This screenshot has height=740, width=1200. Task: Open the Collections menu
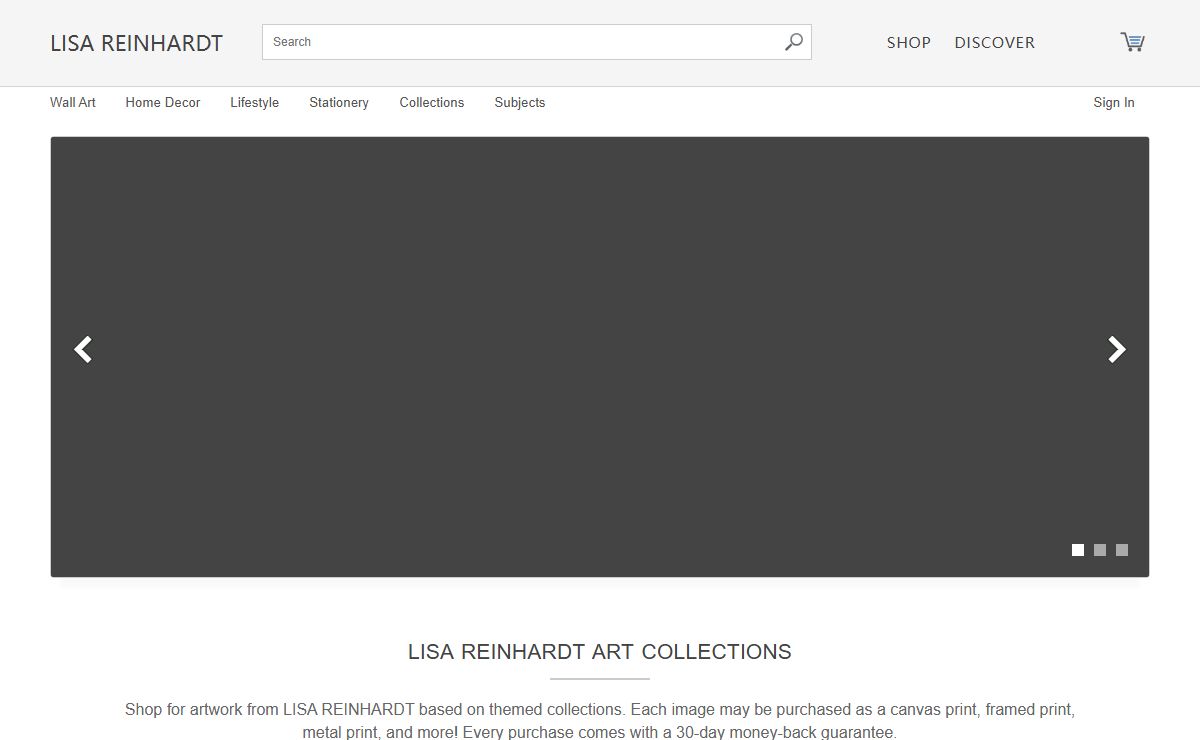click(432, 102)
